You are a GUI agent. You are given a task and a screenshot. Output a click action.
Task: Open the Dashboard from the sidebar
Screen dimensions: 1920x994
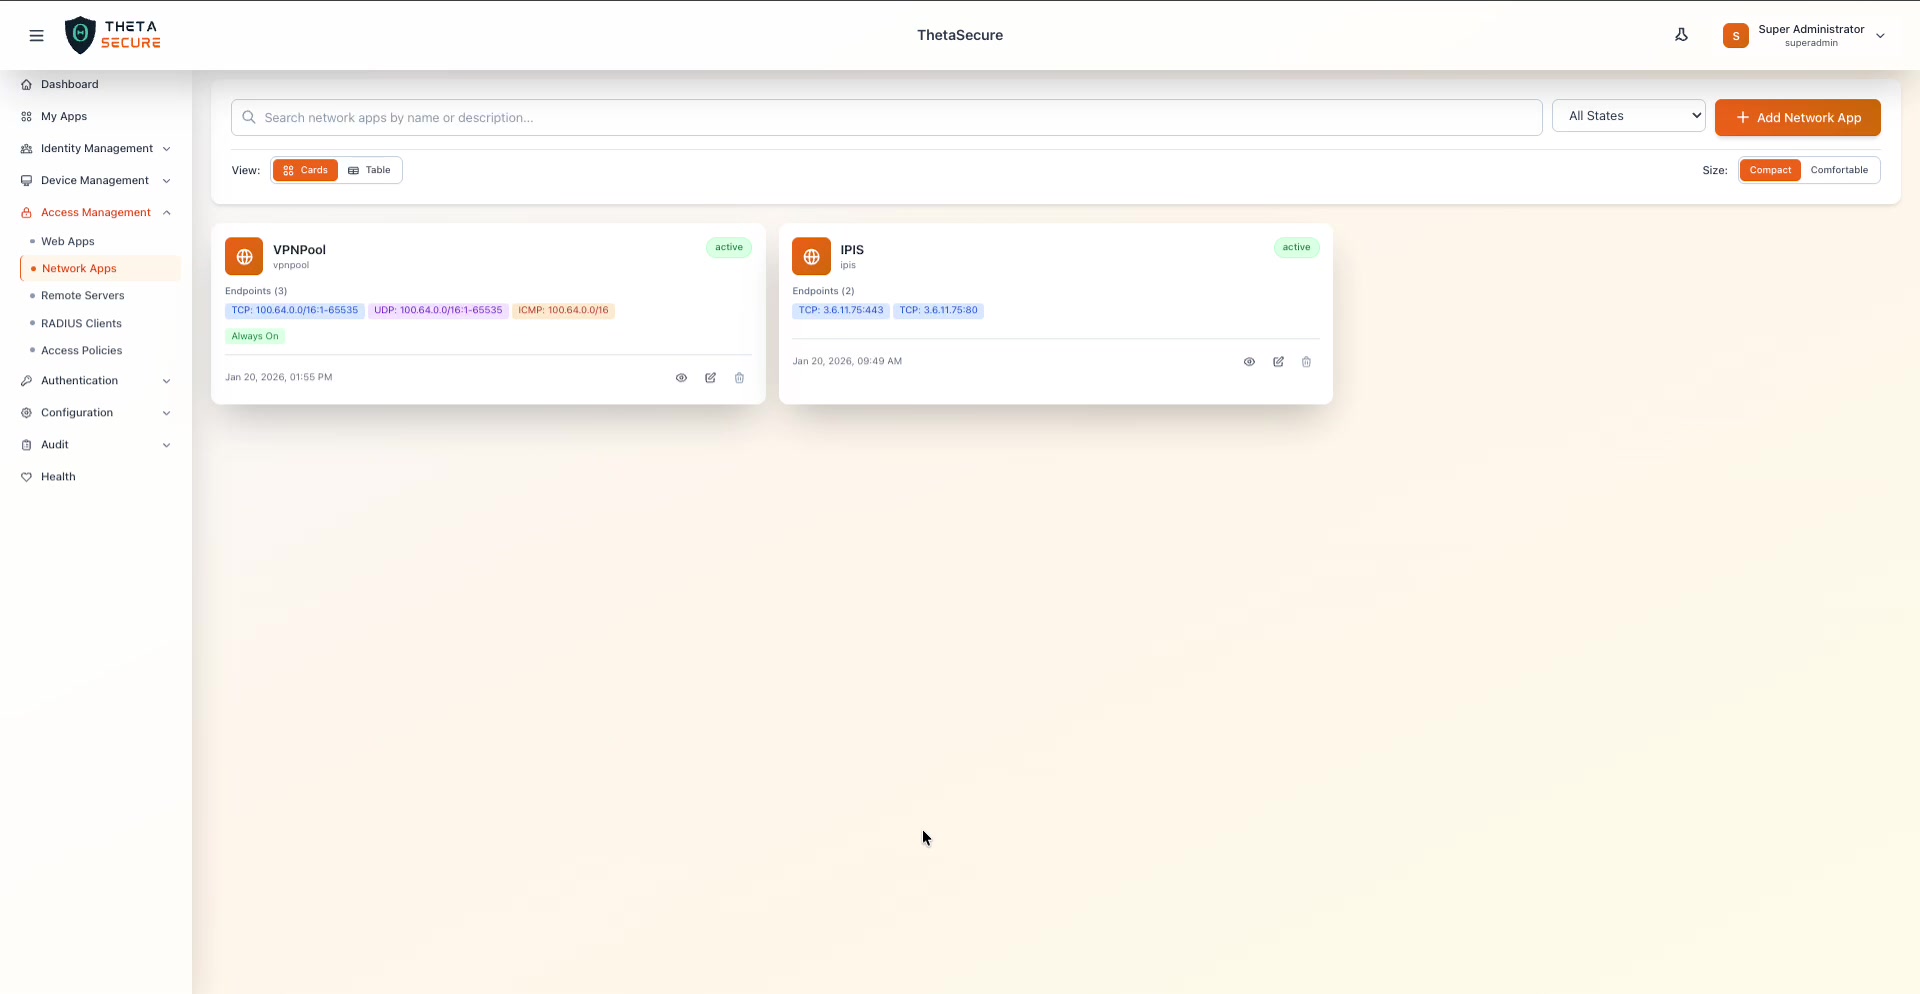coord(69,84)
